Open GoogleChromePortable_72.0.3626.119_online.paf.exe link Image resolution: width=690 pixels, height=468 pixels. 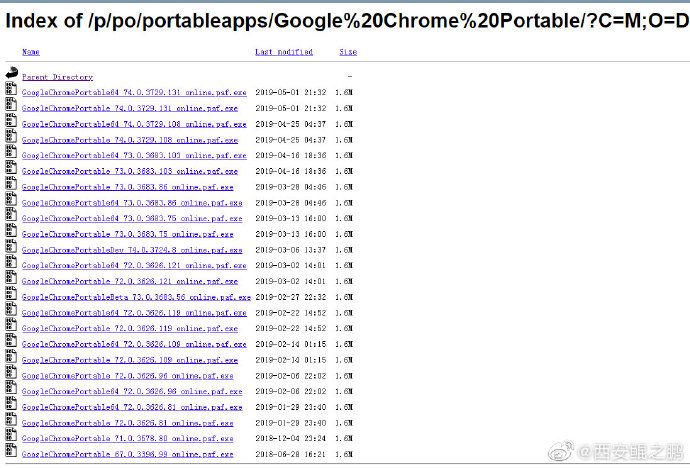[130, 328]
